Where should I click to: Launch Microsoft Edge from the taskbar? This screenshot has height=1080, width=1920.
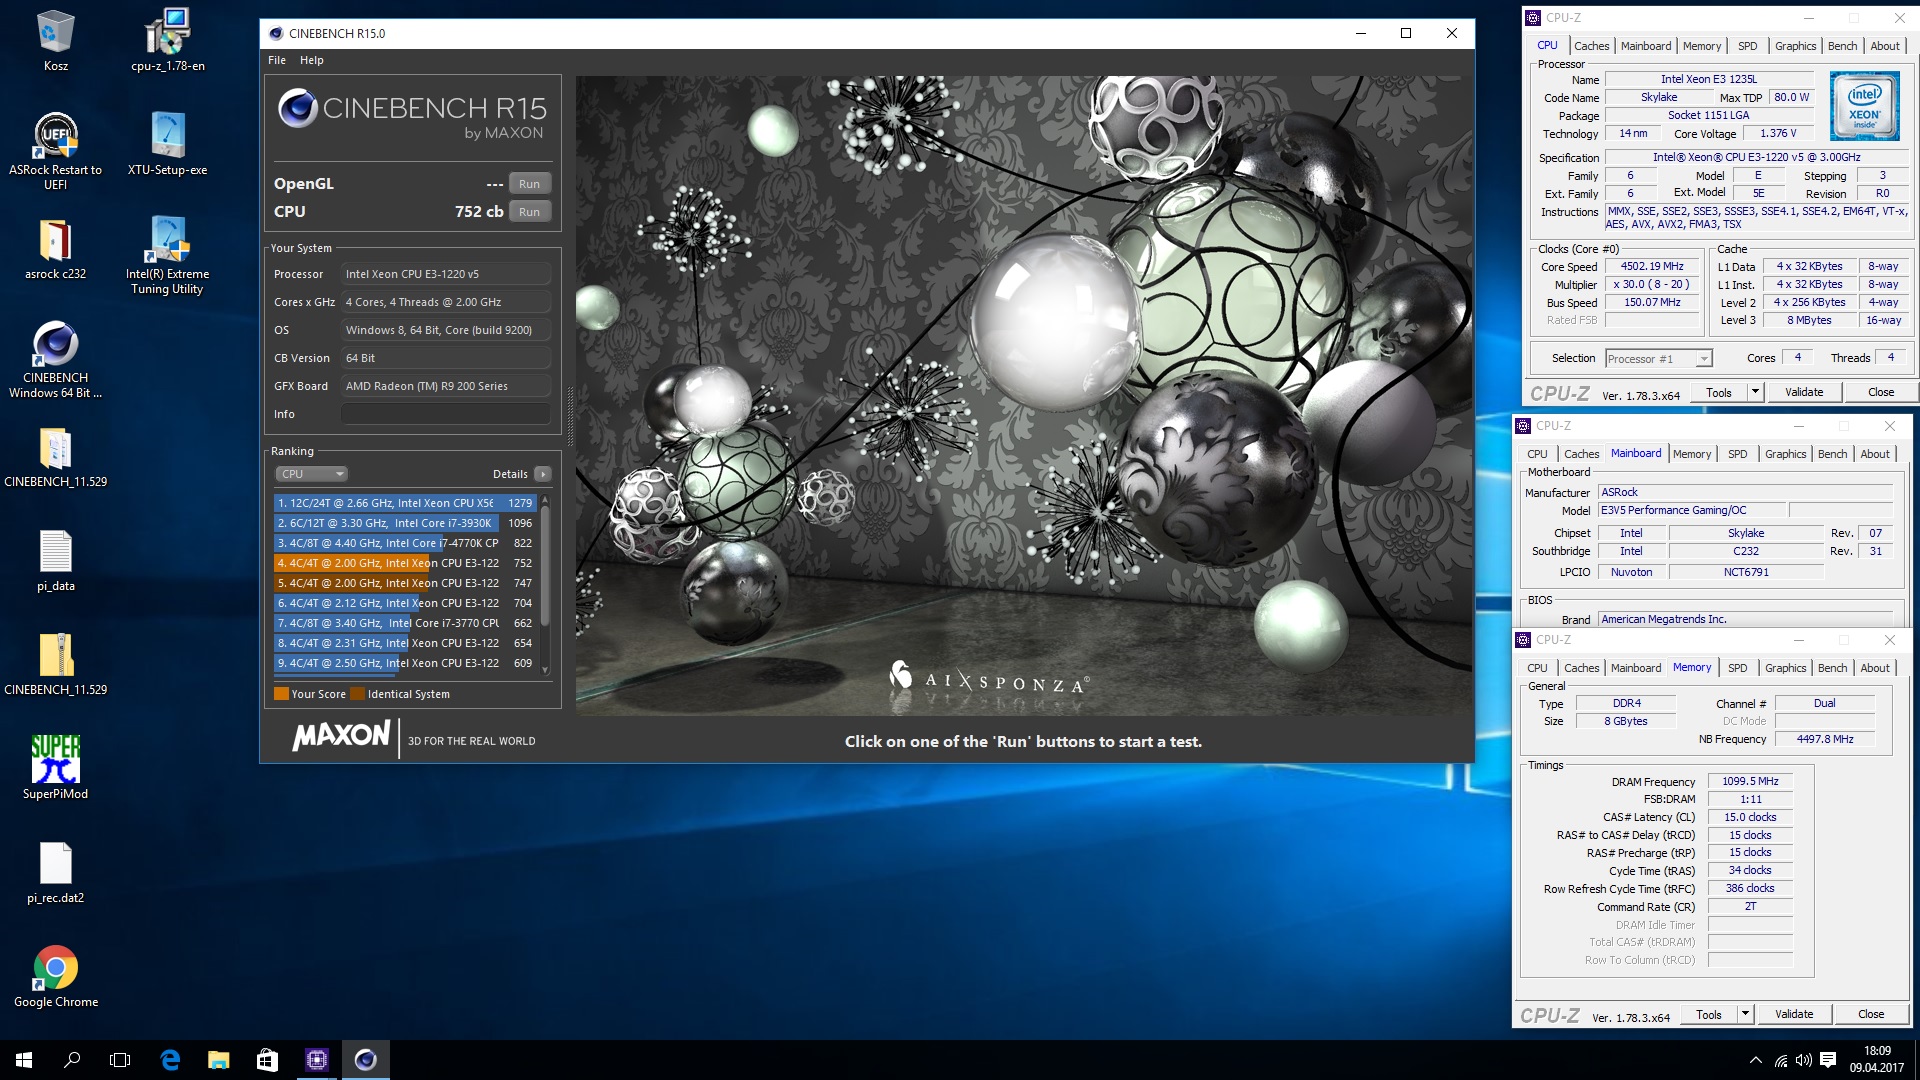click(x=170, y=1060)
